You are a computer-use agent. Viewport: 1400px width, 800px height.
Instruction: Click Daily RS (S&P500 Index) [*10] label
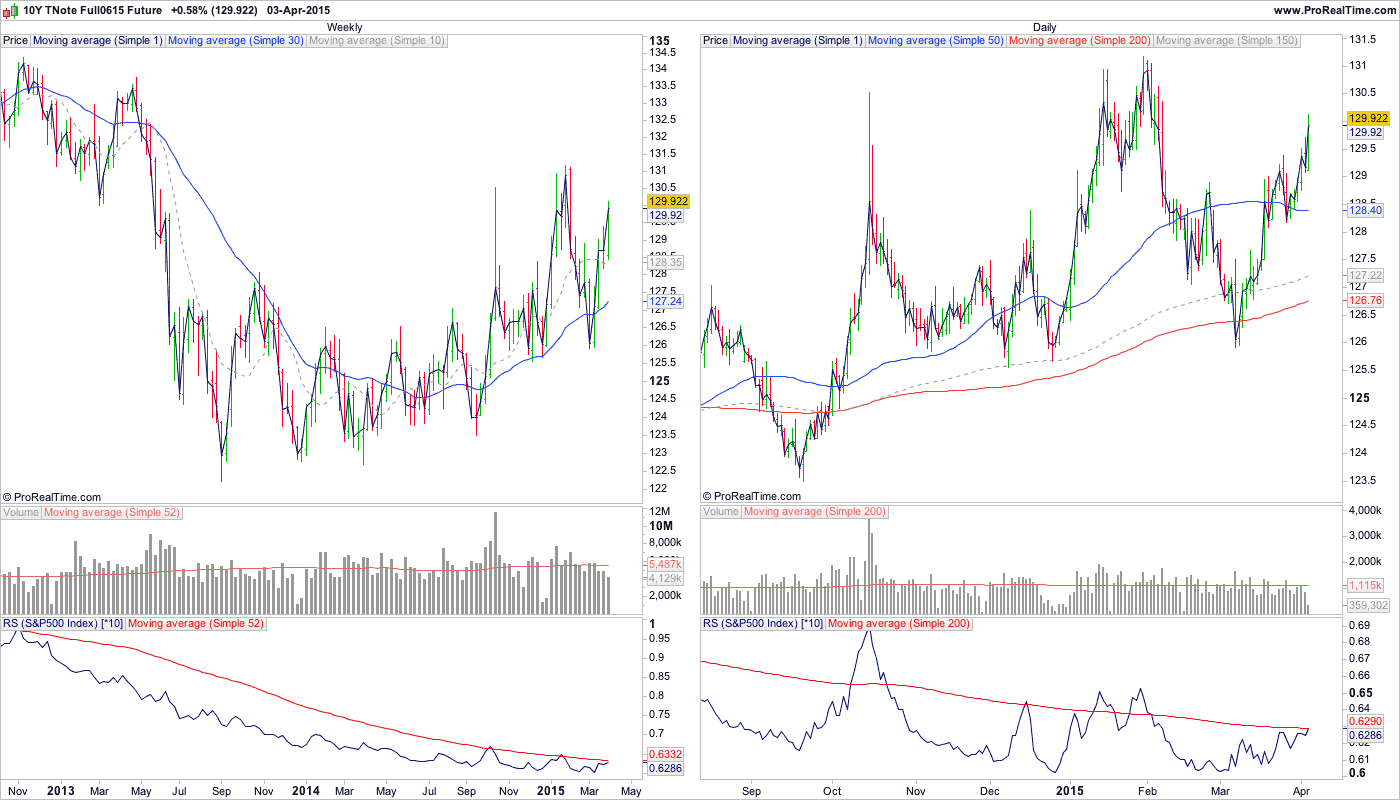click(764, 623)
